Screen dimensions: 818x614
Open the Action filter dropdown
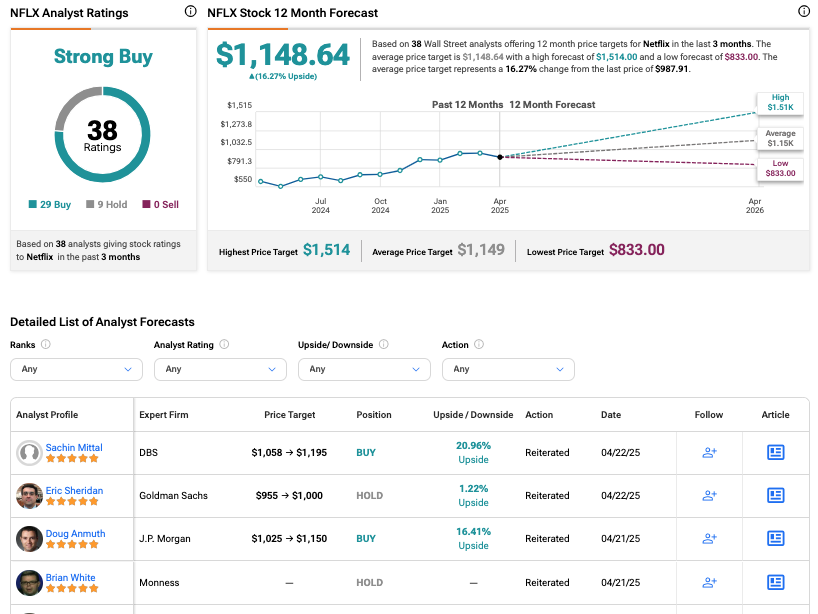tap(508, 369)
